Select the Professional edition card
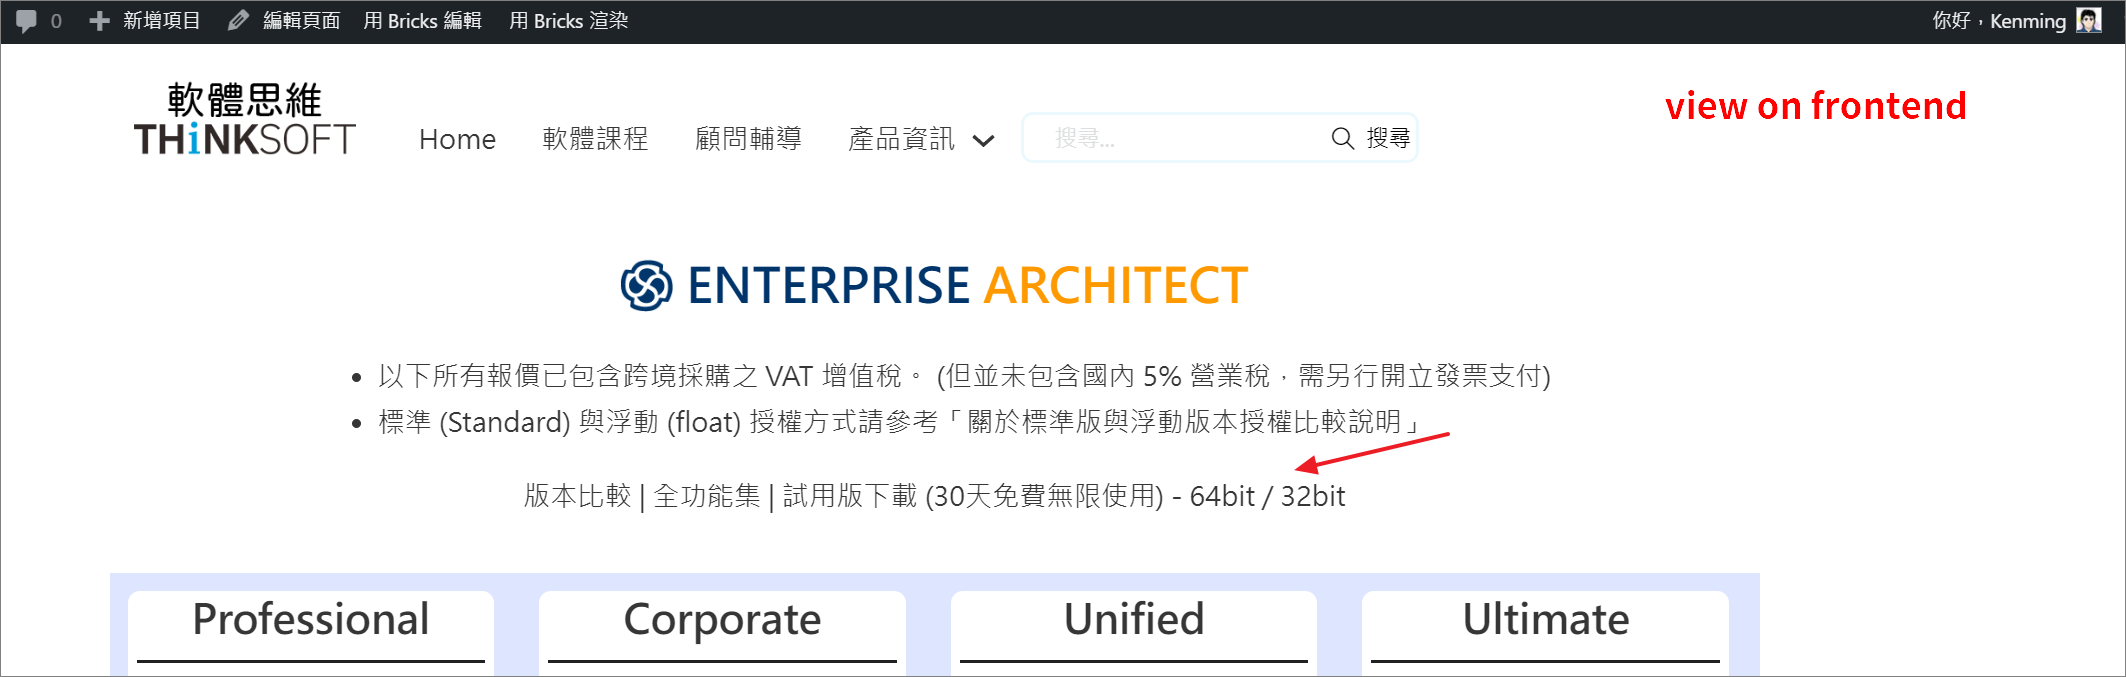Viewport: 2126px width, 677px height. pos(311,632)
